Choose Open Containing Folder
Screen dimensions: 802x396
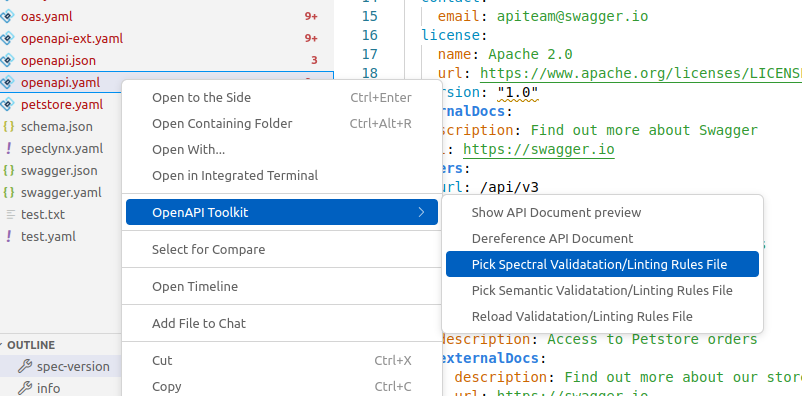pyautogui.click(x=282, y=124)
